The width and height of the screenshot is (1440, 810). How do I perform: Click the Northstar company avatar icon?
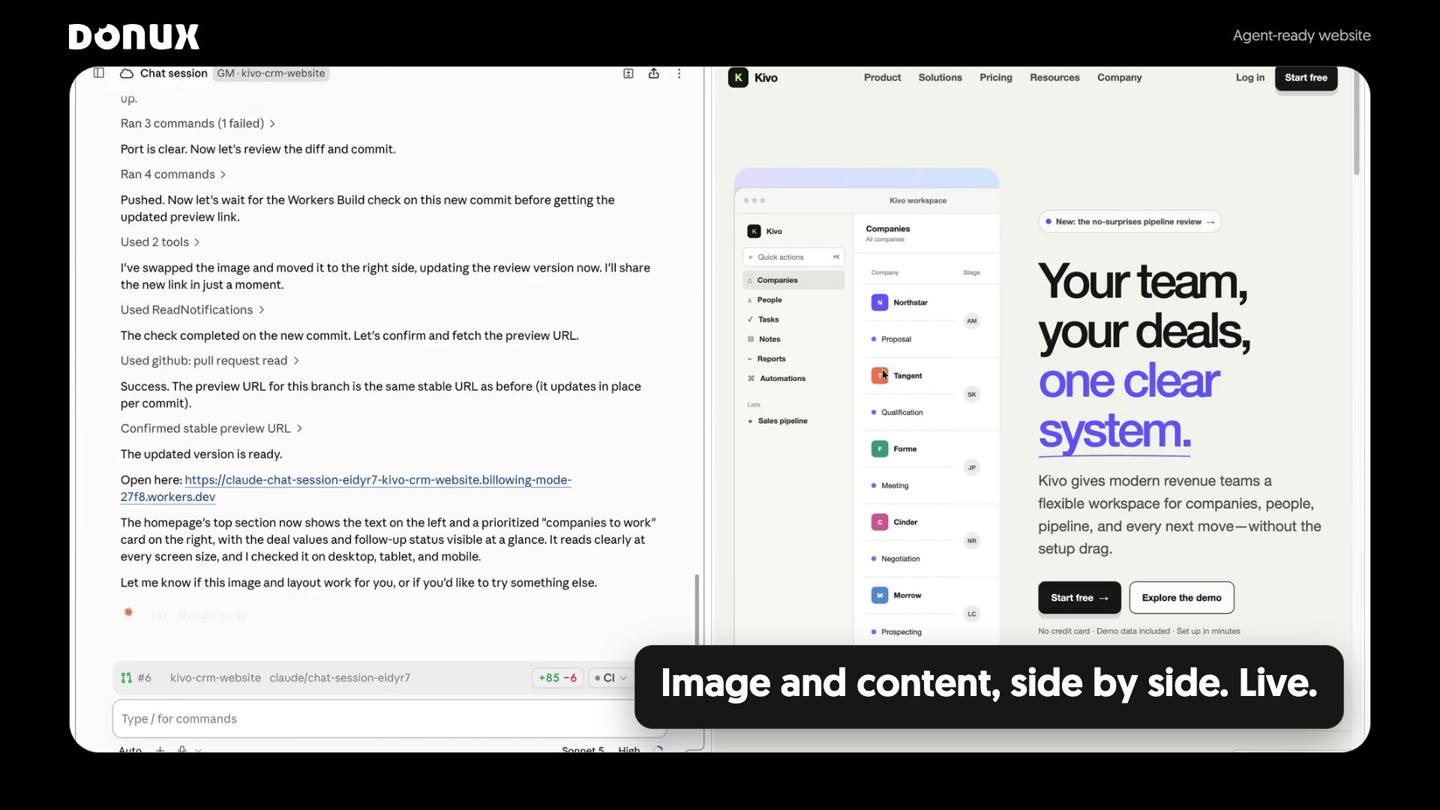pos(879,302)
